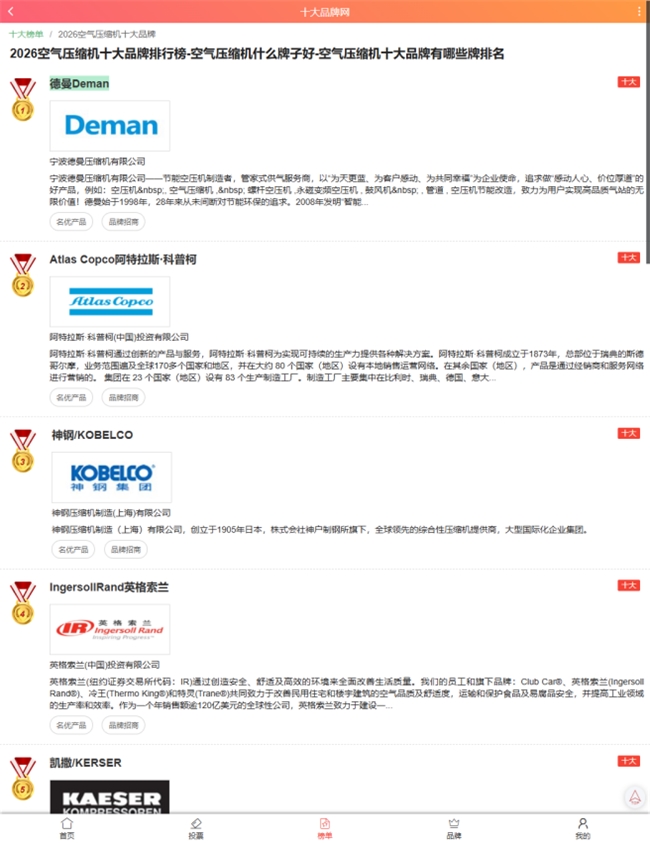Open the 我的 profile tab icon
The width and height of the screenshot is (650, 843).
pyautogui.click(x=583, y=824)
